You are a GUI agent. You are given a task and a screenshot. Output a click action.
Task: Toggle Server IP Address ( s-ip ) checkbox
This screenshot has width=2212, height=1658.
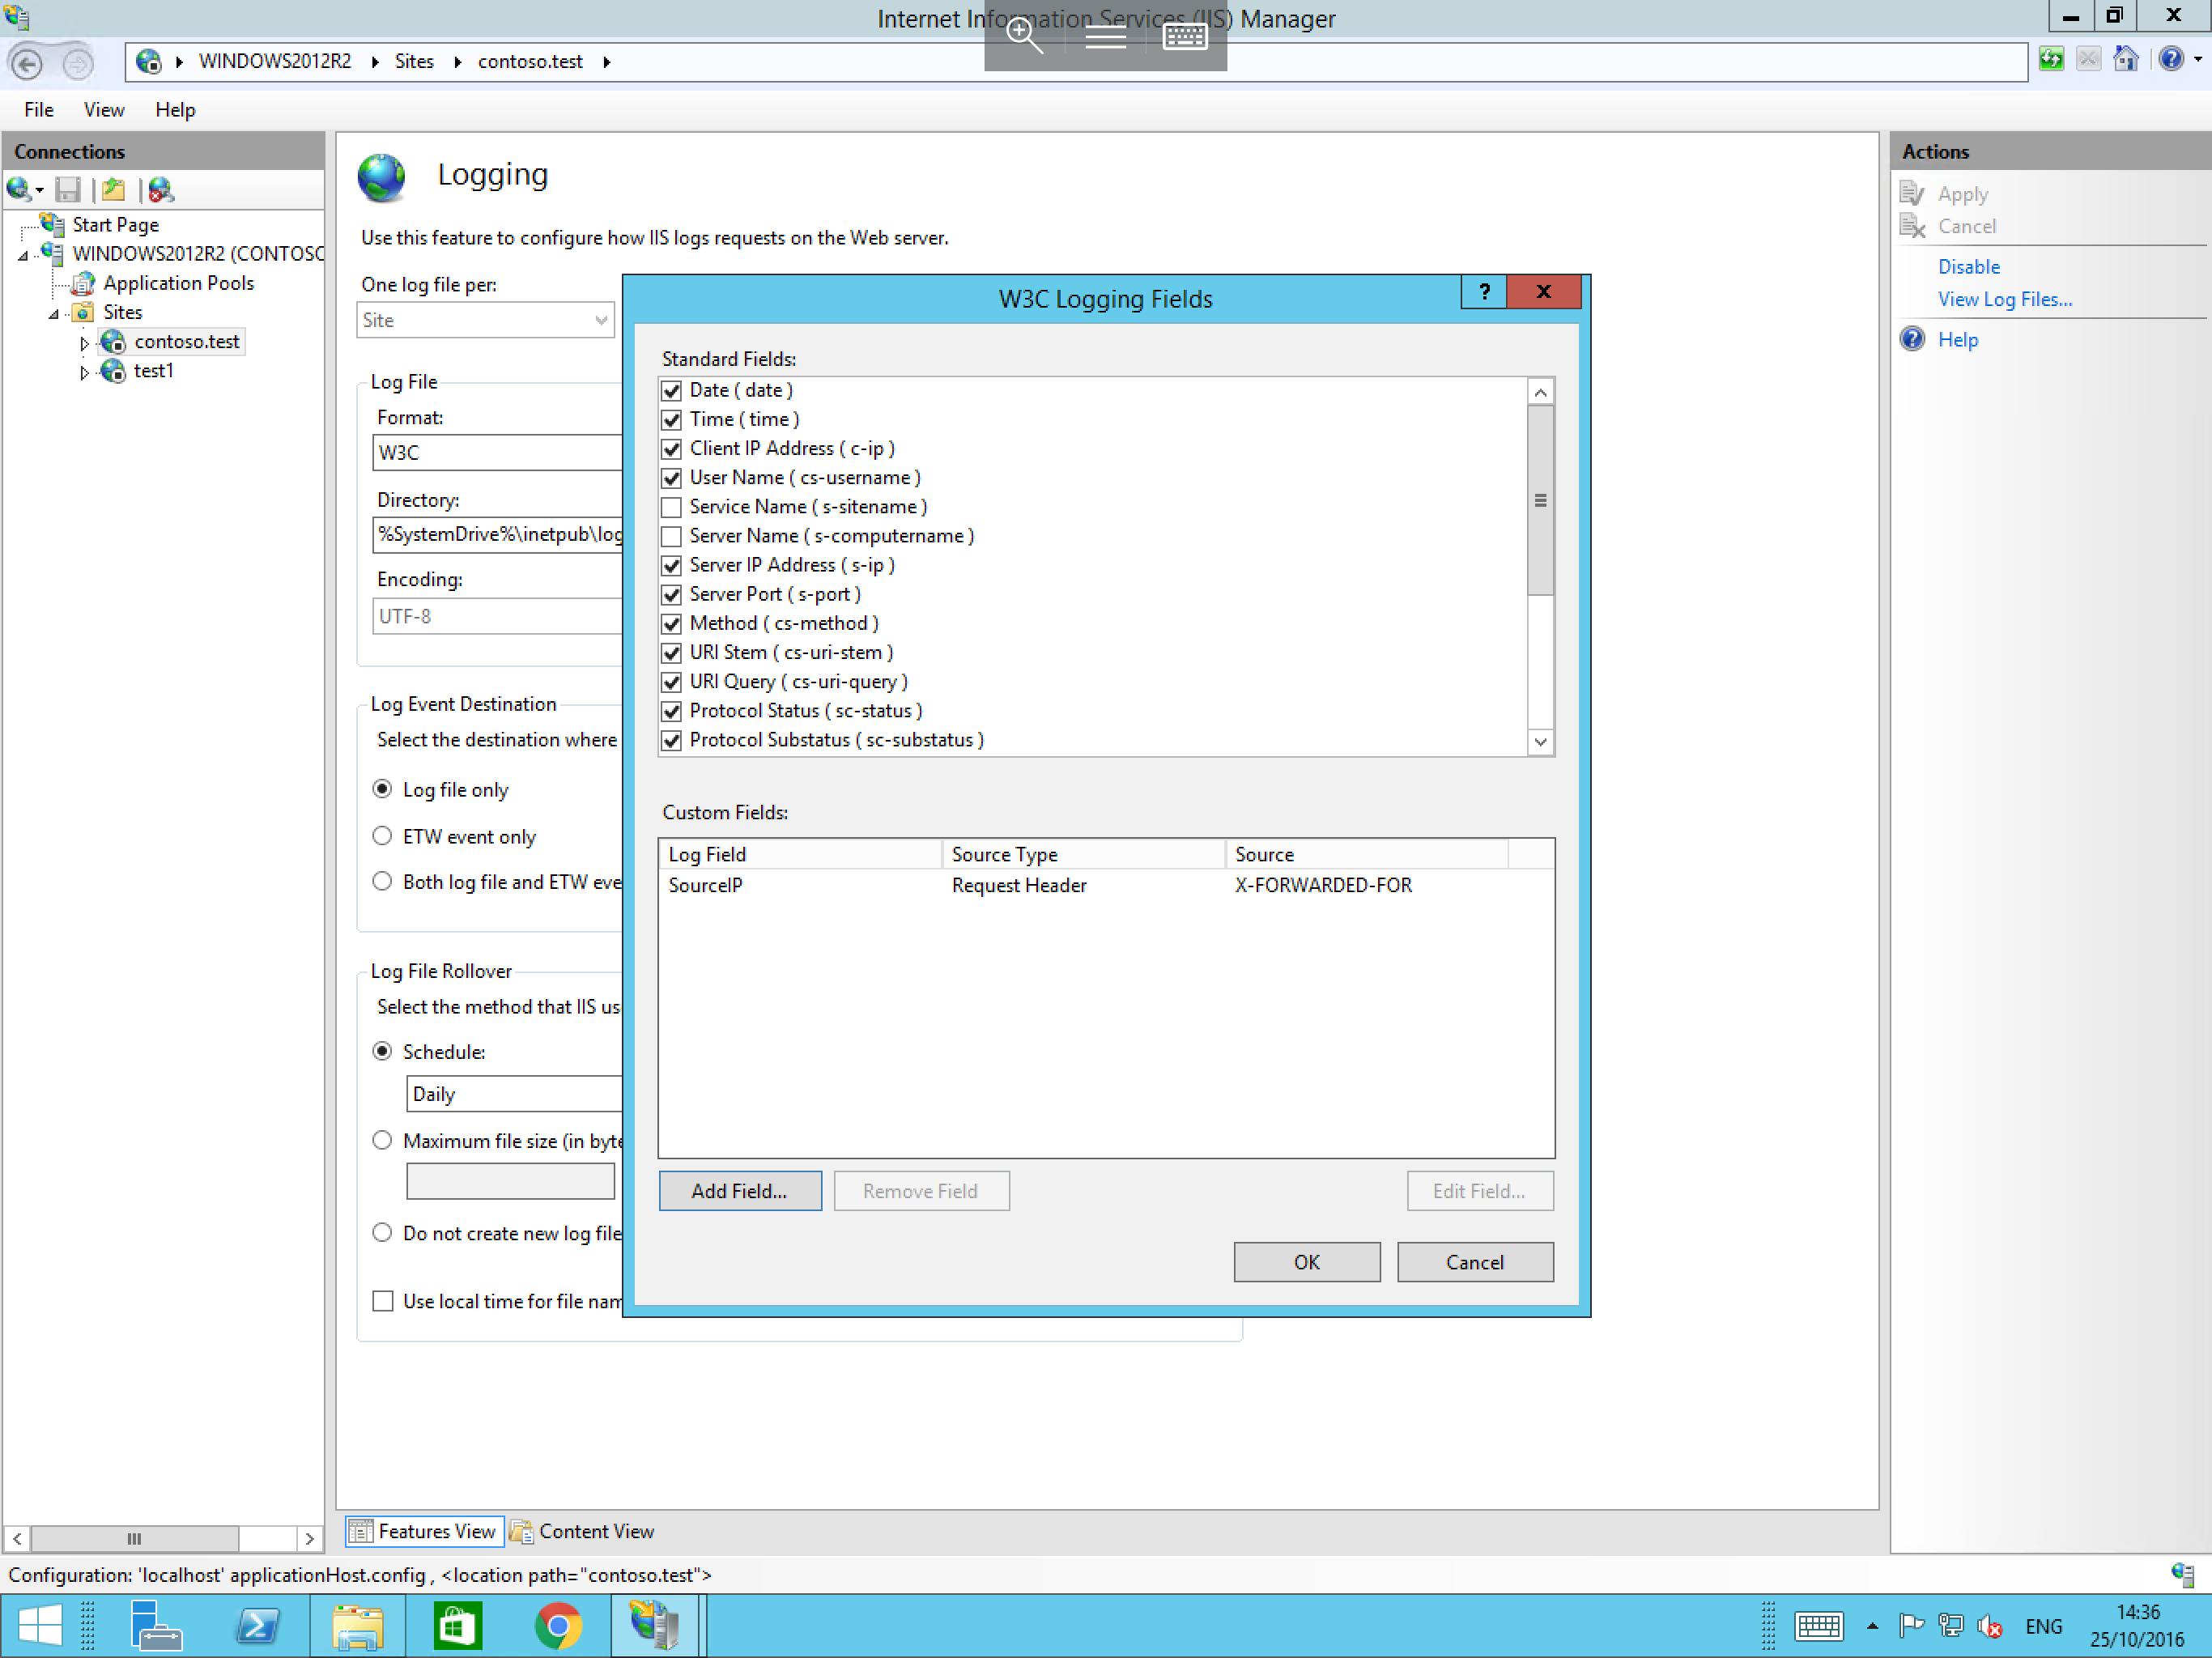coord(672,565)
